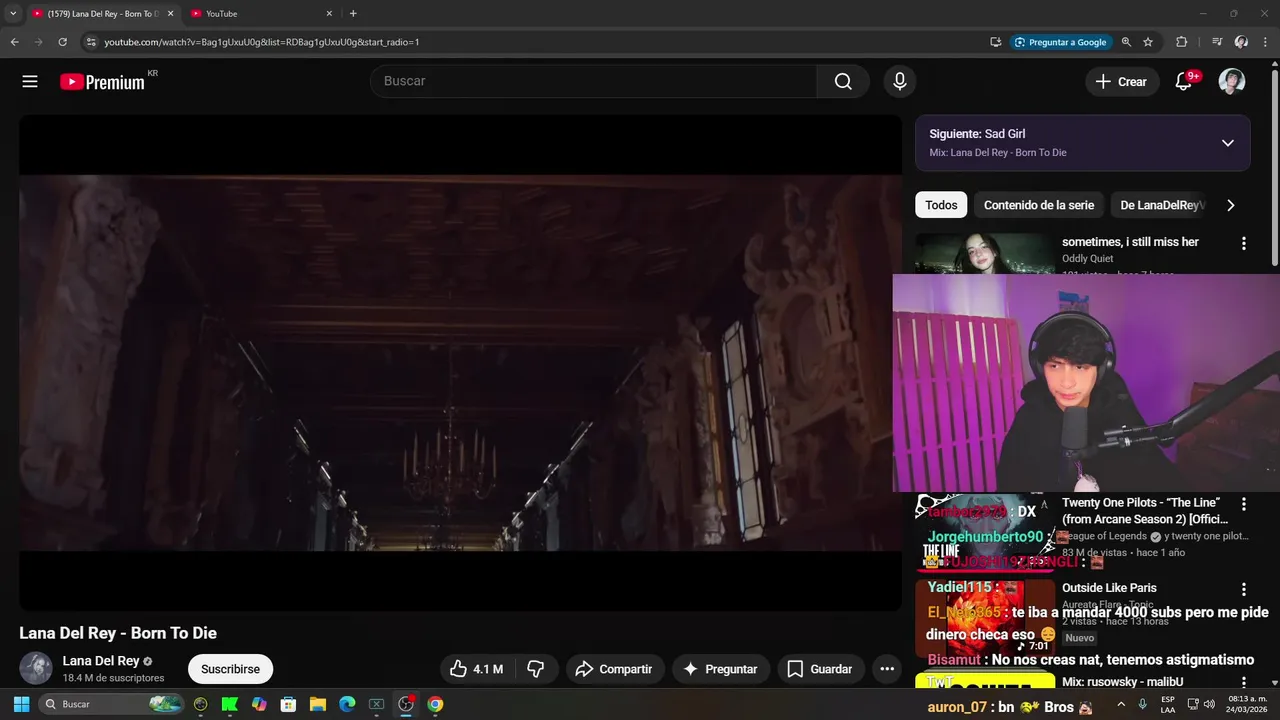The image size is (1280, 720).
Task: Close the Lana Del Rey tab
Action: point(170,14)
